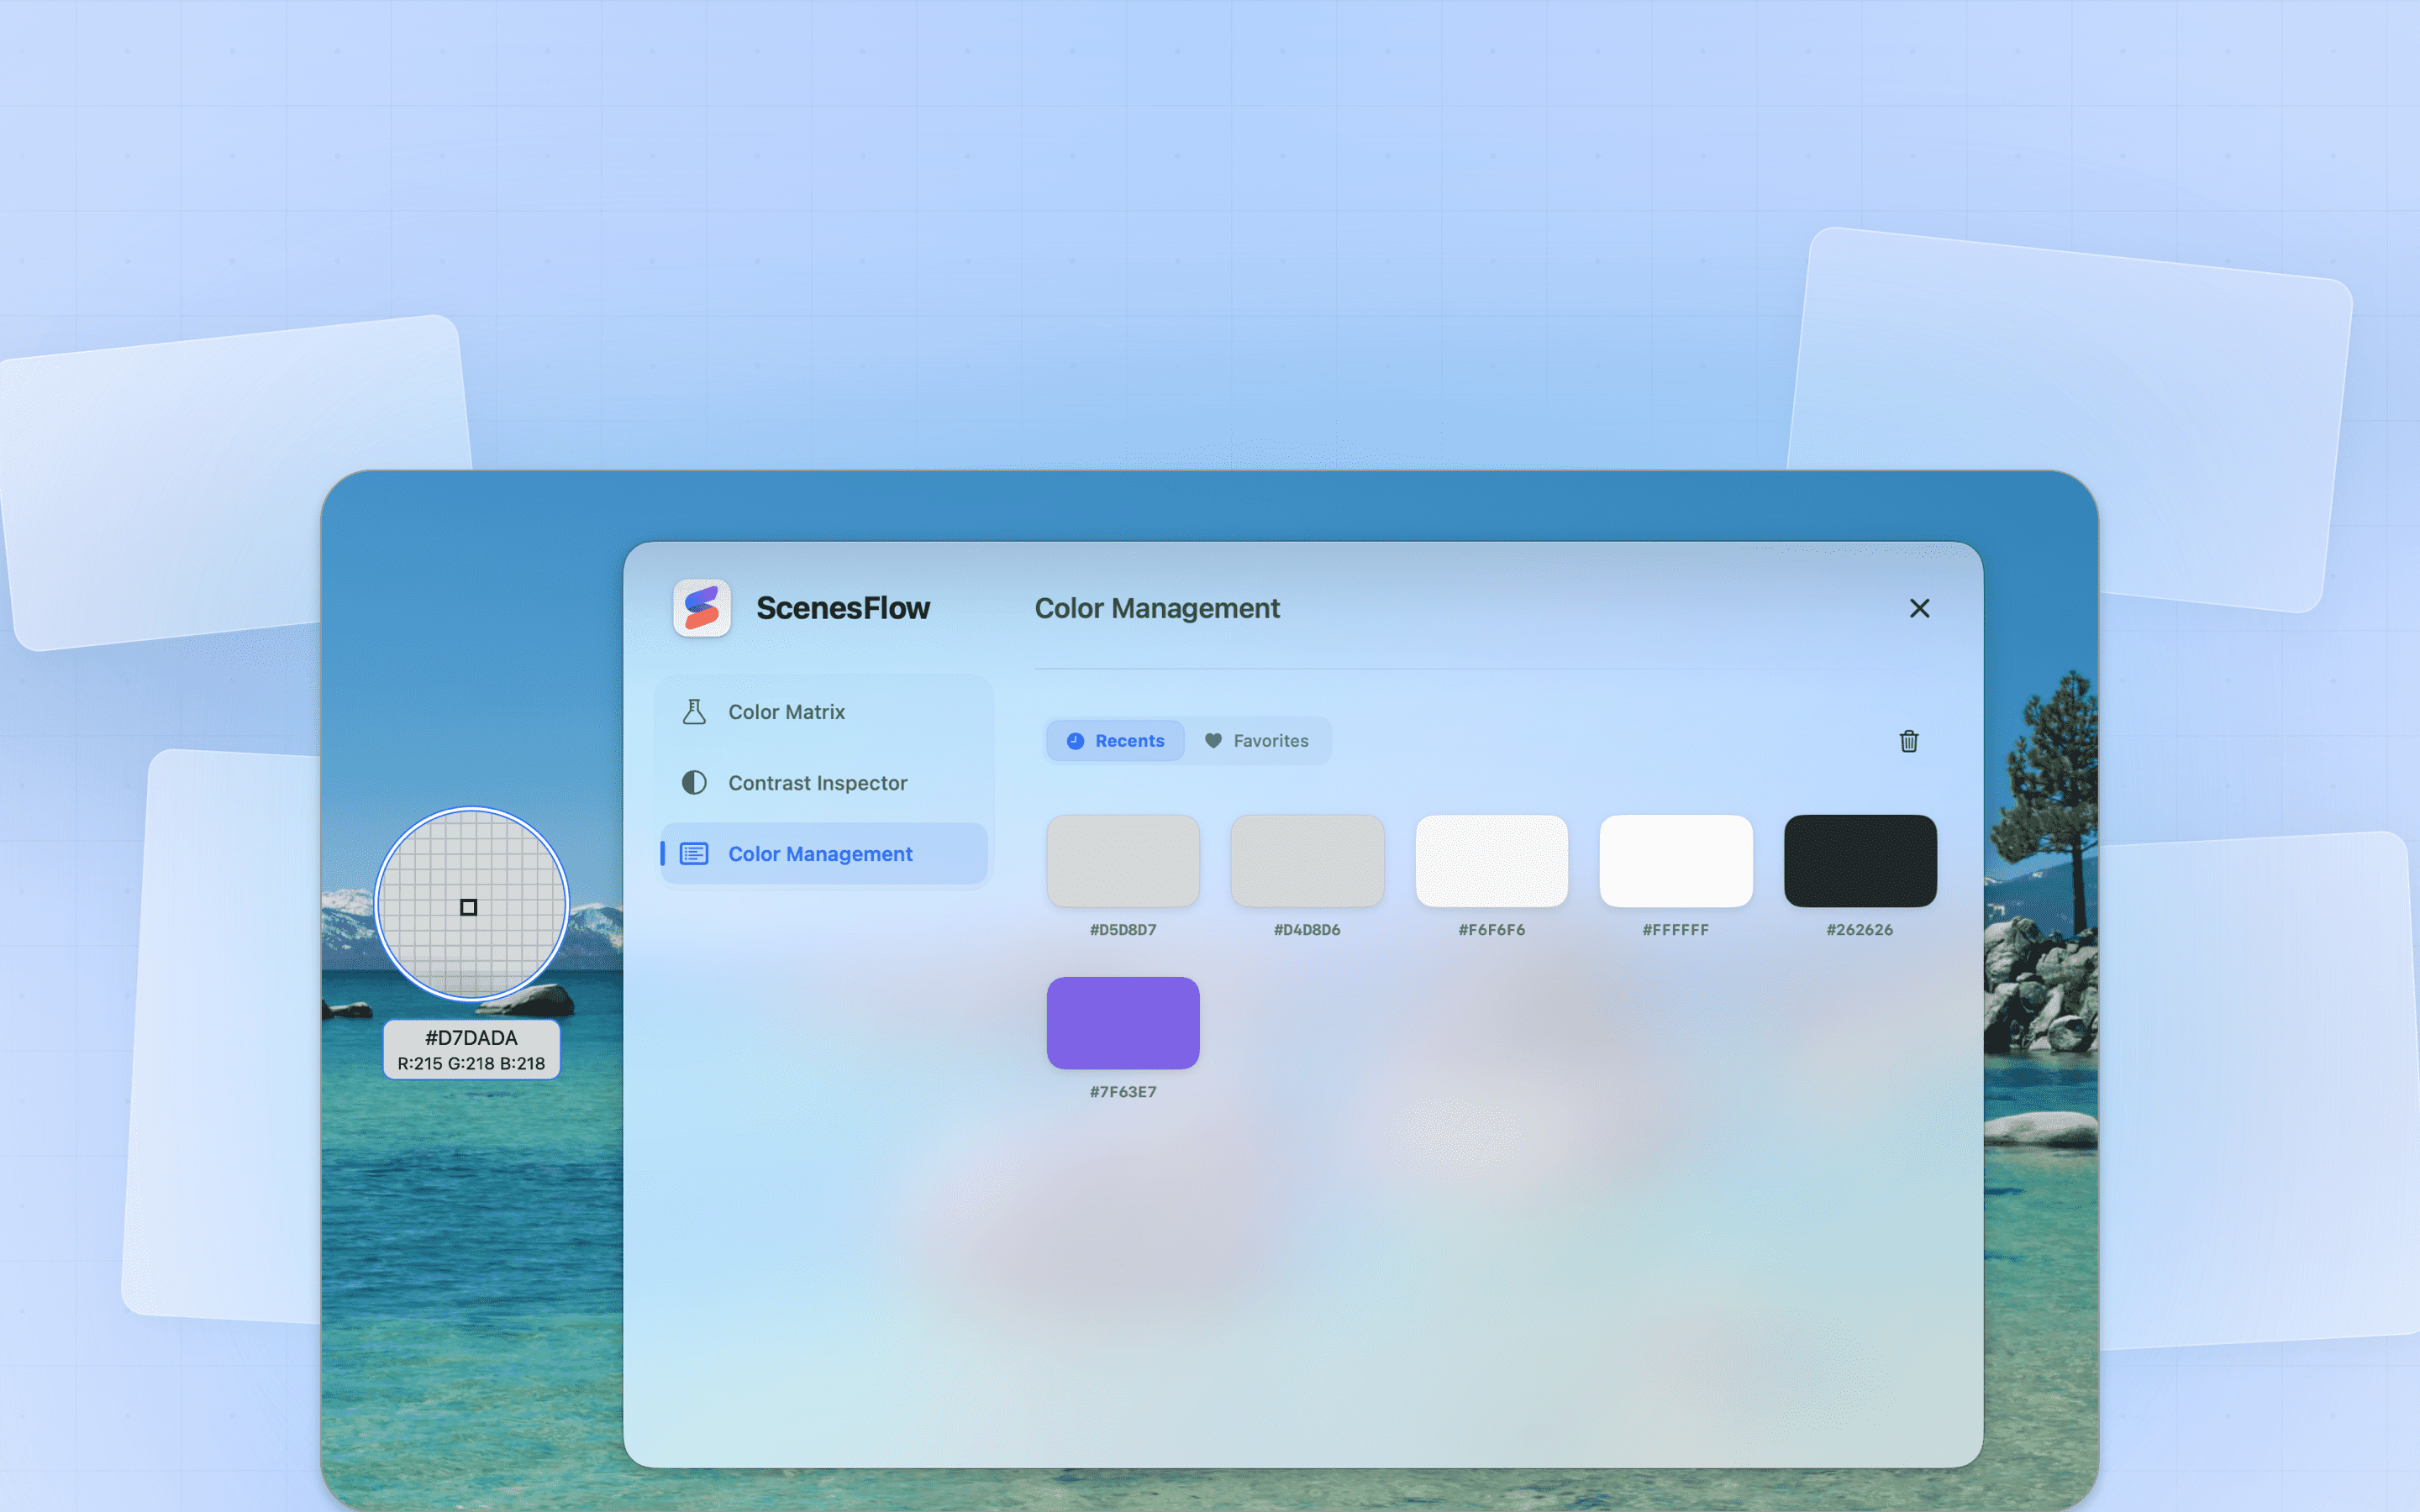Clear colors with the trash icon

point(1908,741)
